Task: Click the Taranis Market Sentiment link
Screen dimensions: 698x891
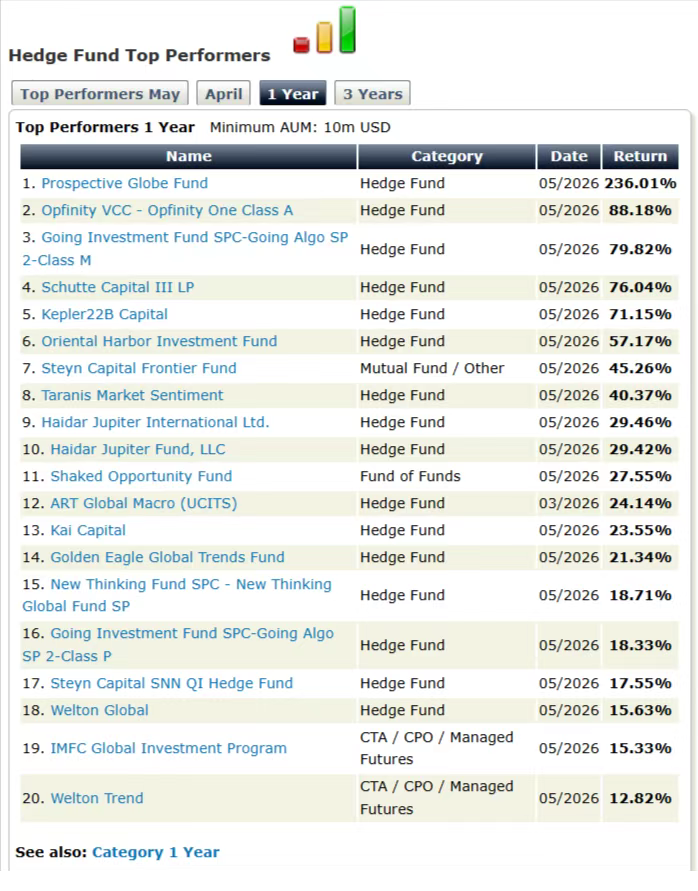Action: (132, 395)
